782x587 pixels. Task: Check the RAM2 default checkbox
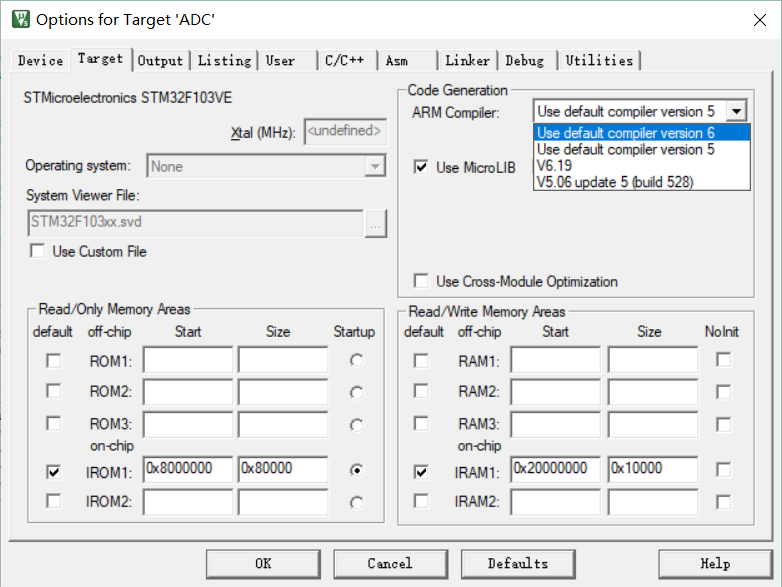(421, 391)
